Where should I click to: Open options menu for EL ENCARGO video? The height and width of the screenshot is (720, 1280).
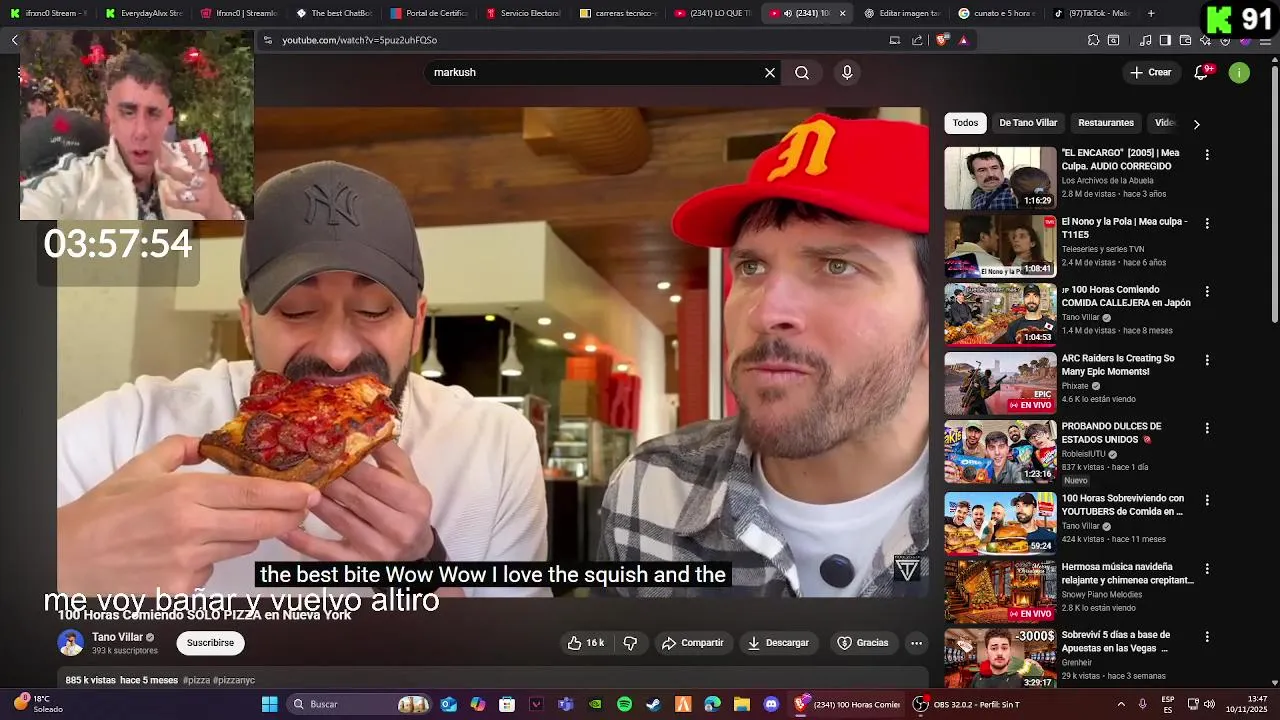coord(1207,155)
